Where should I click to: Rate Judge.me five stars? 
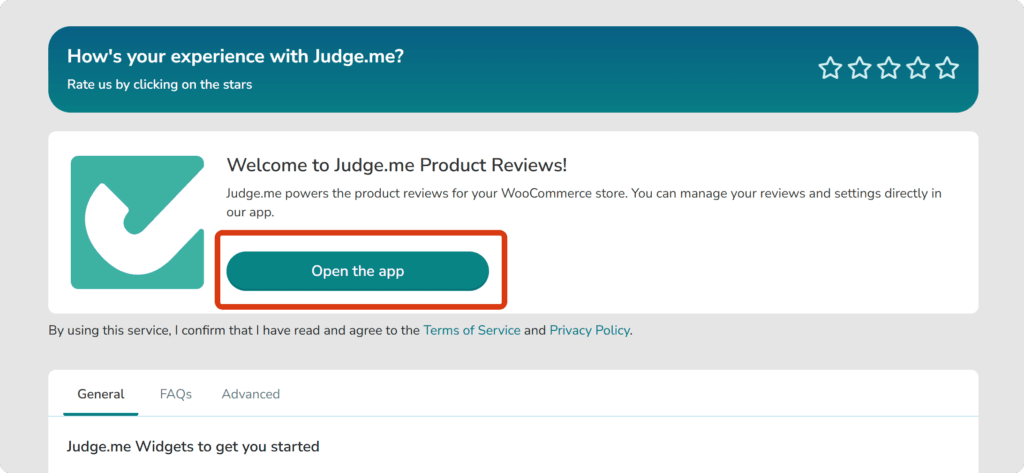[947, 68]
